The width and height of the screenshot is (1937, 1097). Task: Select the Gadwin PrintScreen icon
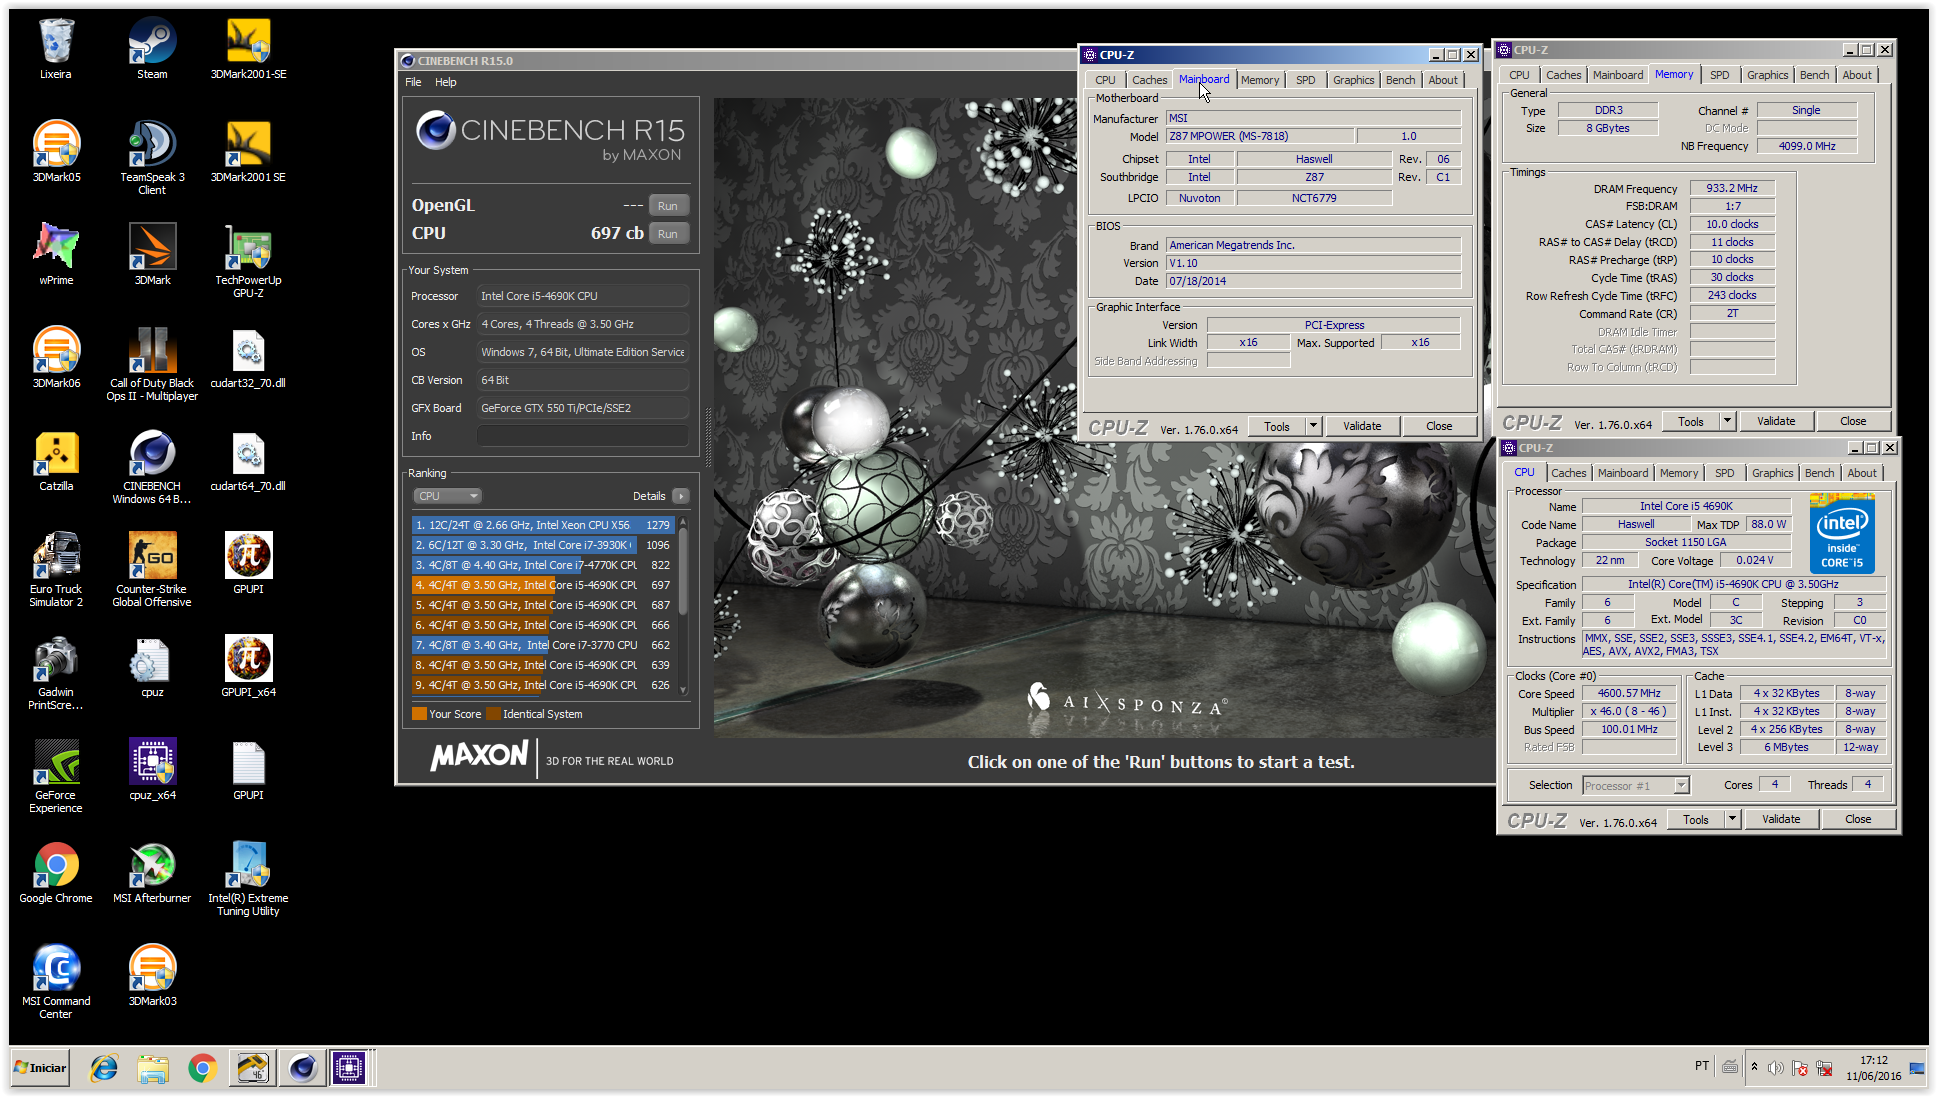[56, 673]
